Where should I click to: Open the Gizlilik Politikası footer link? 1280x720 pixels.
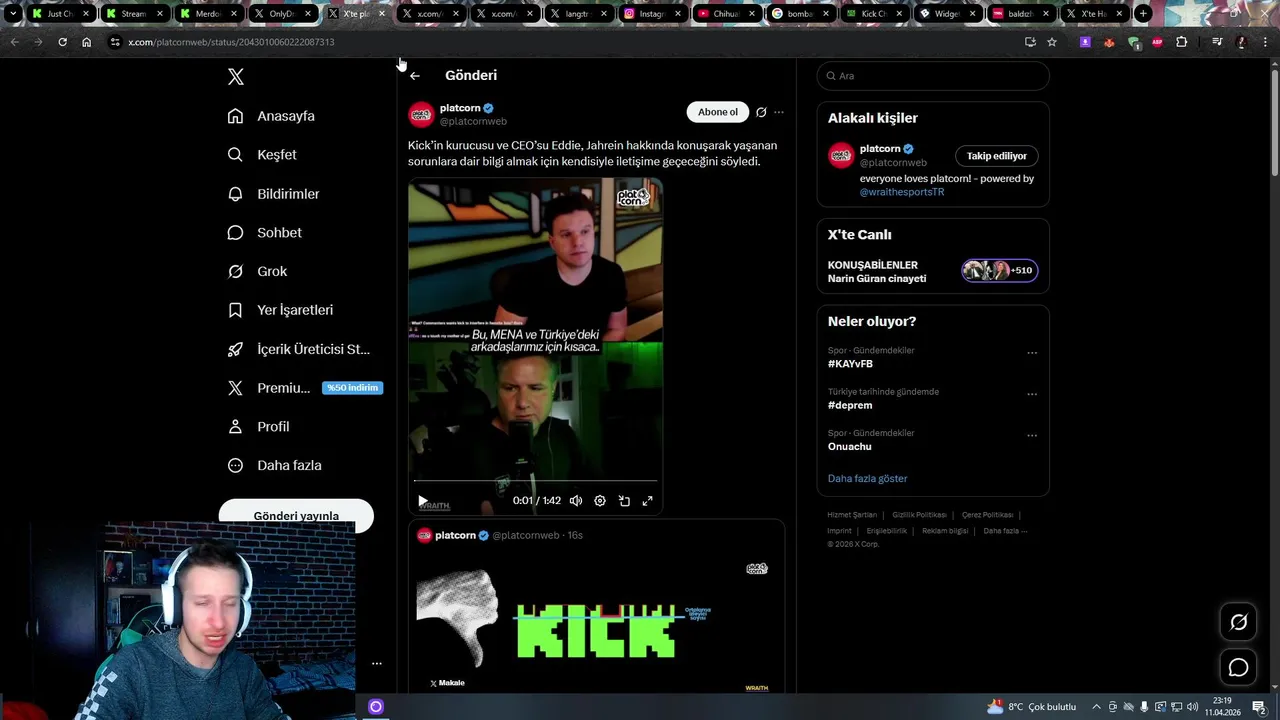(x=919, y=515)
